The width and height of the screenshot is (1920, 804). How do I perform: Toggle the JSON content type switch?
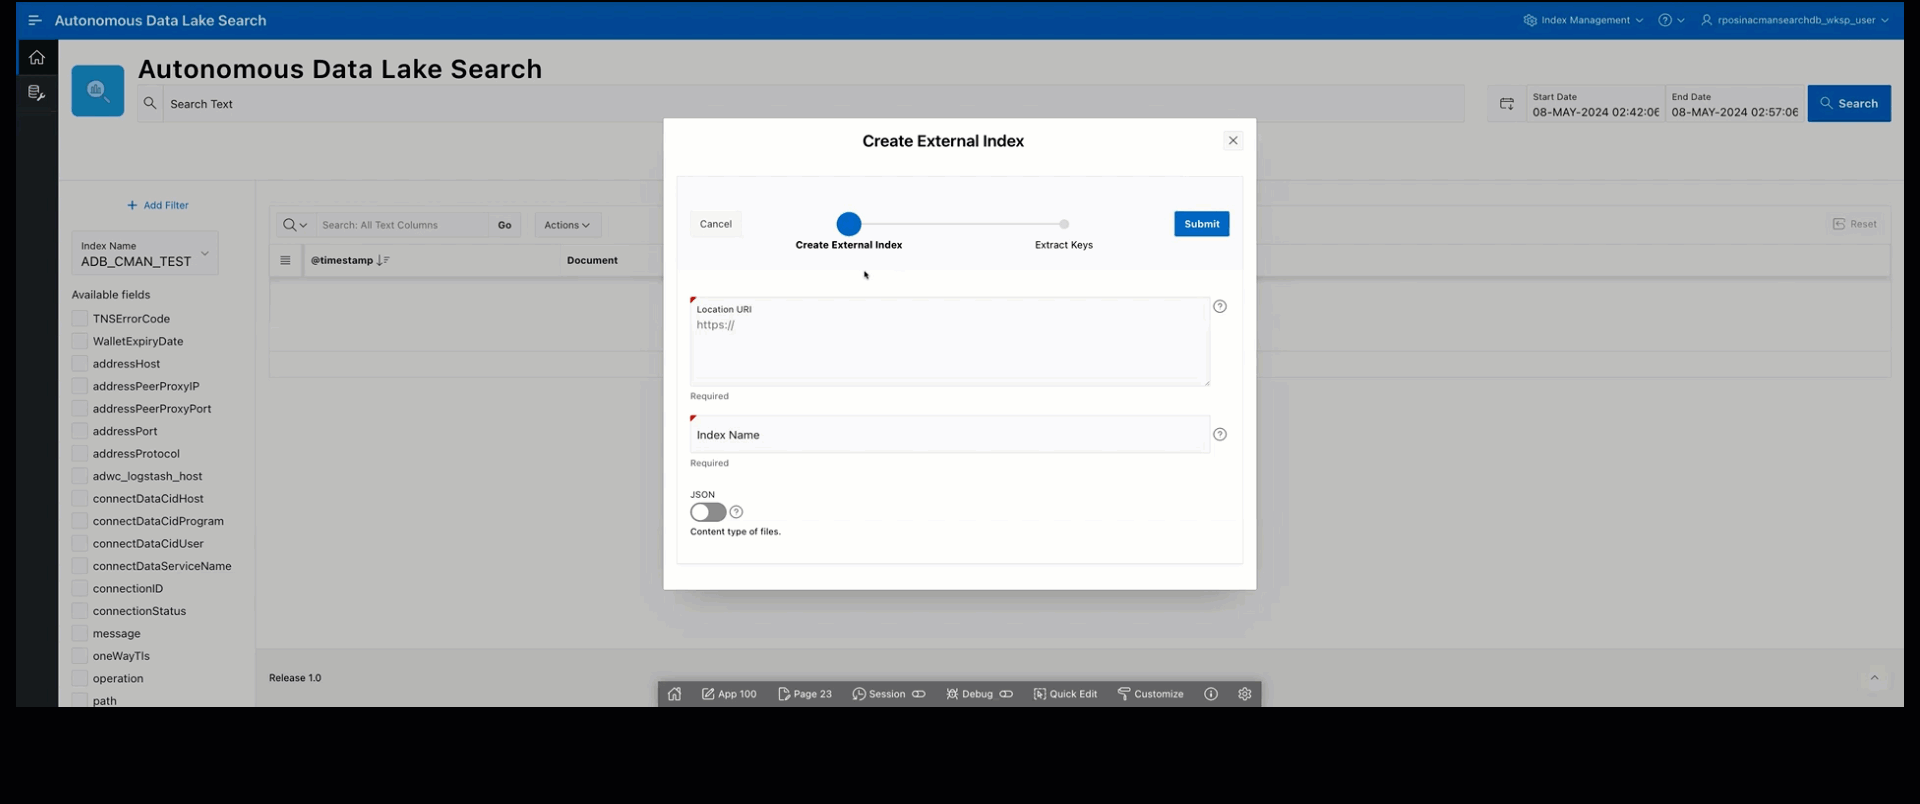pyautogui.click(x=708, y=512)
